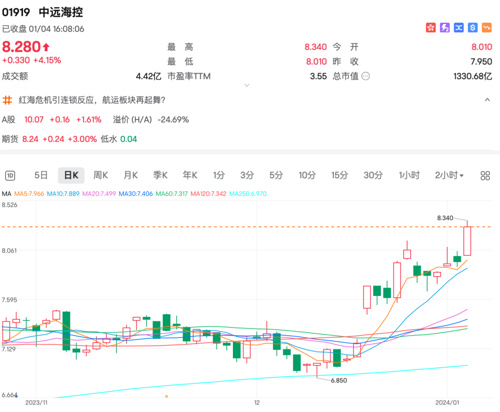The image size is (500, 412).
Task: Click the 昨收 value 7.950
Action: click(x=481, y=62)
